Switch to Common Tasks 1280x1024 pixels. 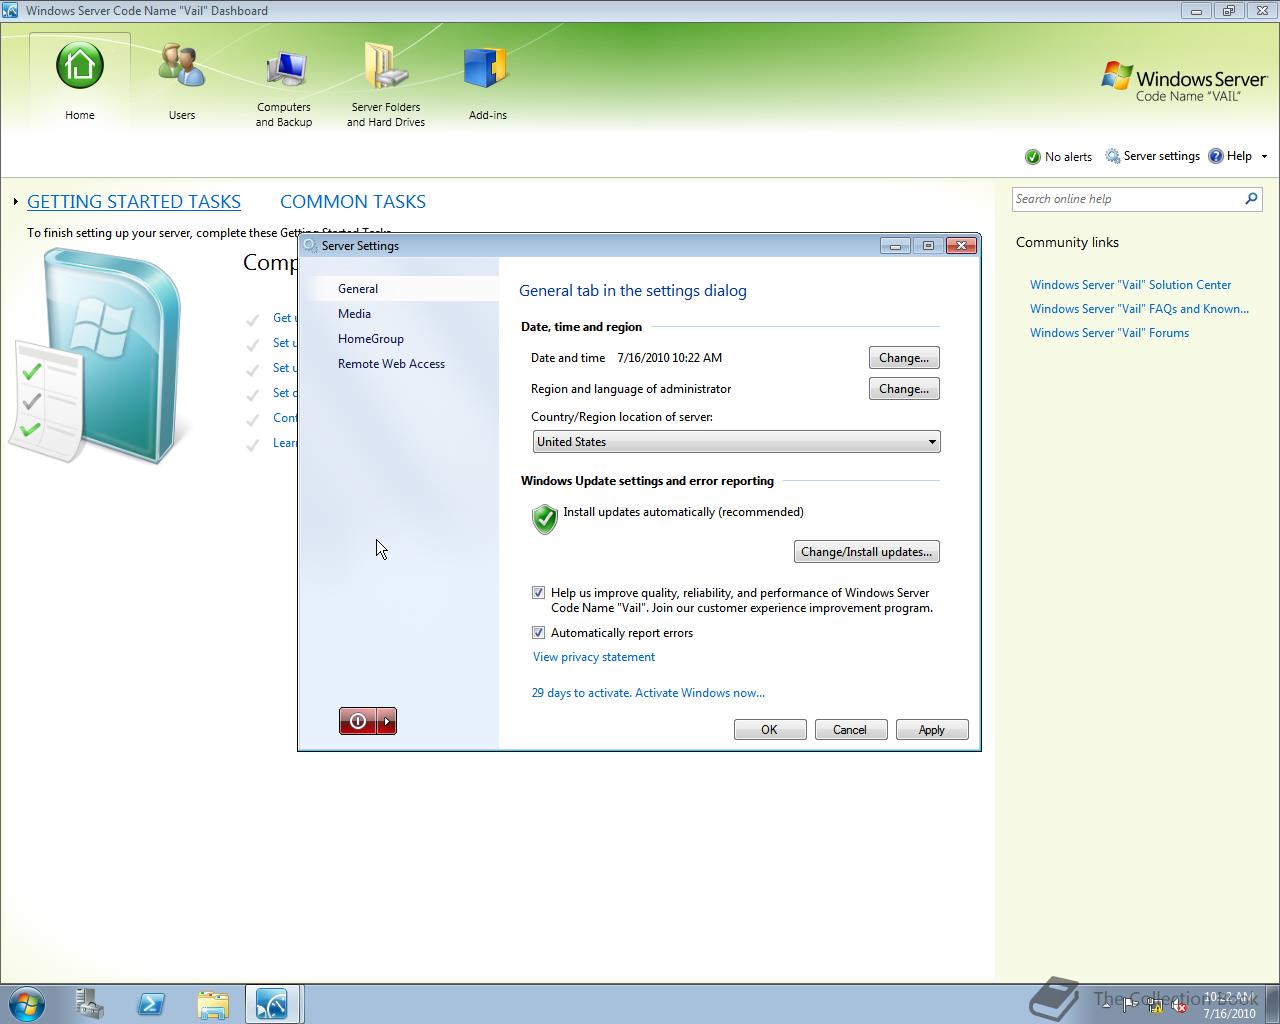[353, 201]
